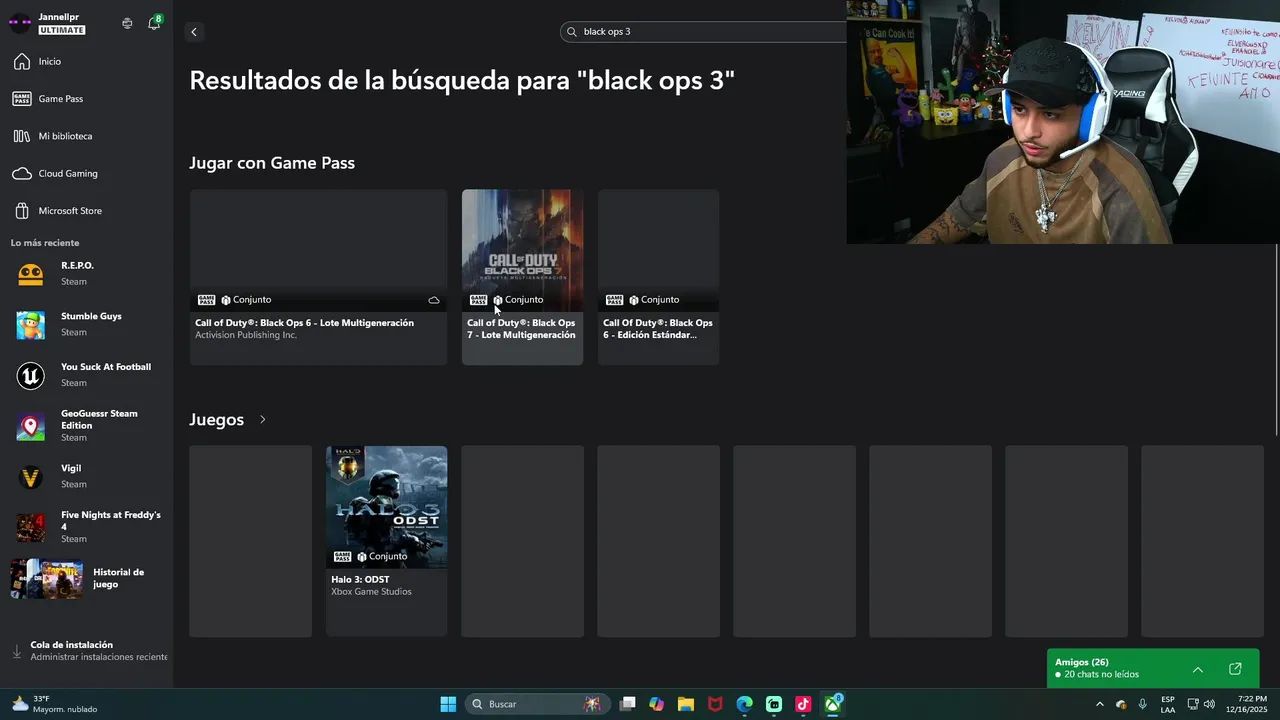This screenshot has width=1280, height=720.
Task: Expand the Juegos section chevron
Action: pos(263,419)
